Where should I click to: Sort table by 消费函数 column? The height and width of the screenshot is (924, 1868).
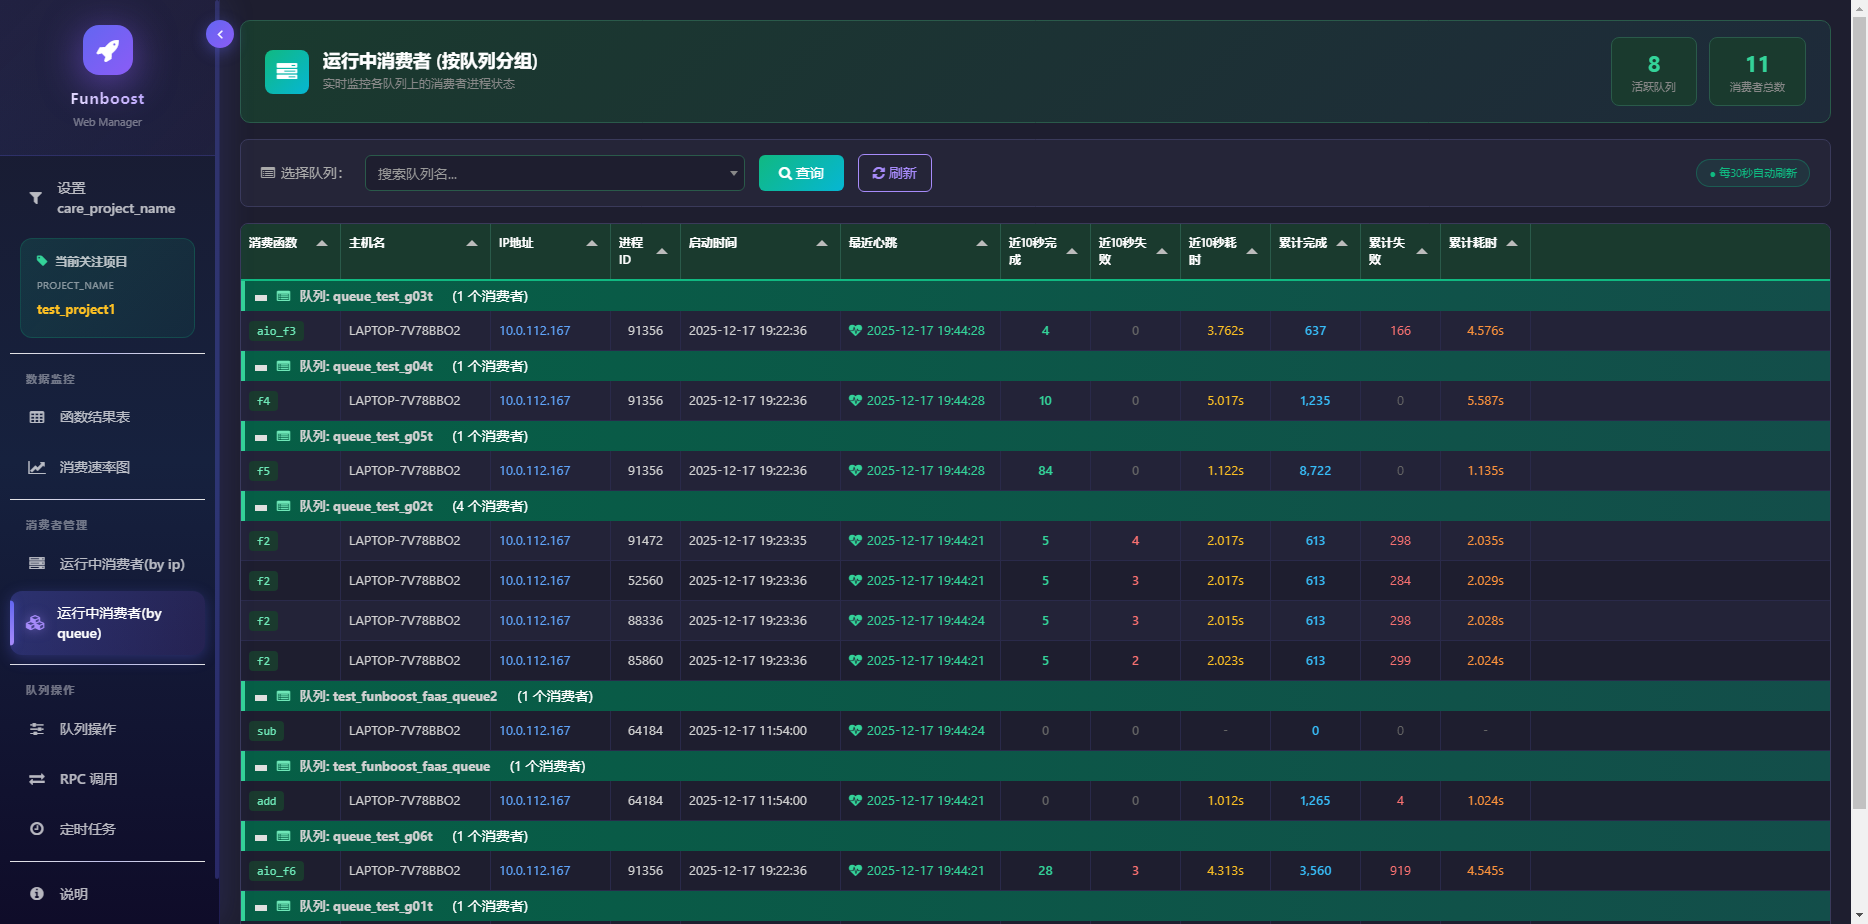pyautogui.click(x=290, y=251)
